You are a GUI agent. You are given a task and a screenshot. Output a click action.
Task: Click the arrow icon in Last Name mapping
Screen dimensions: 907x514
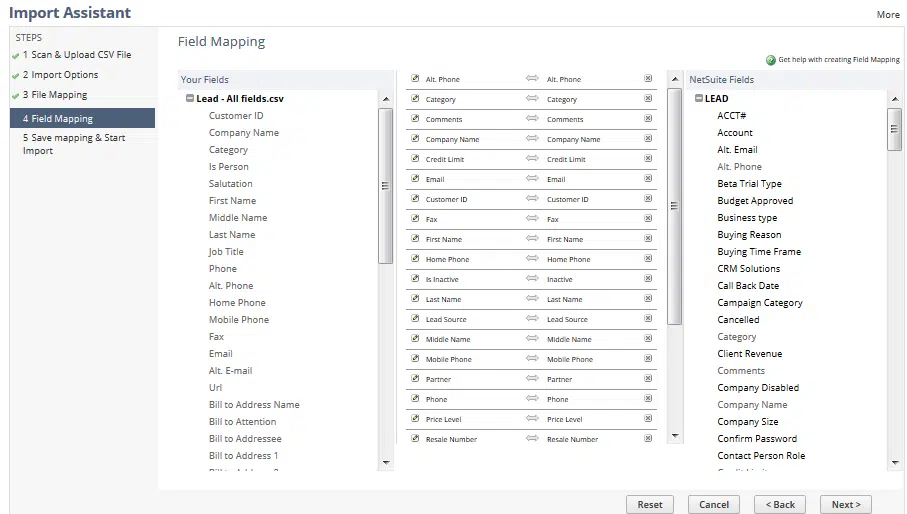pos(532,298)
